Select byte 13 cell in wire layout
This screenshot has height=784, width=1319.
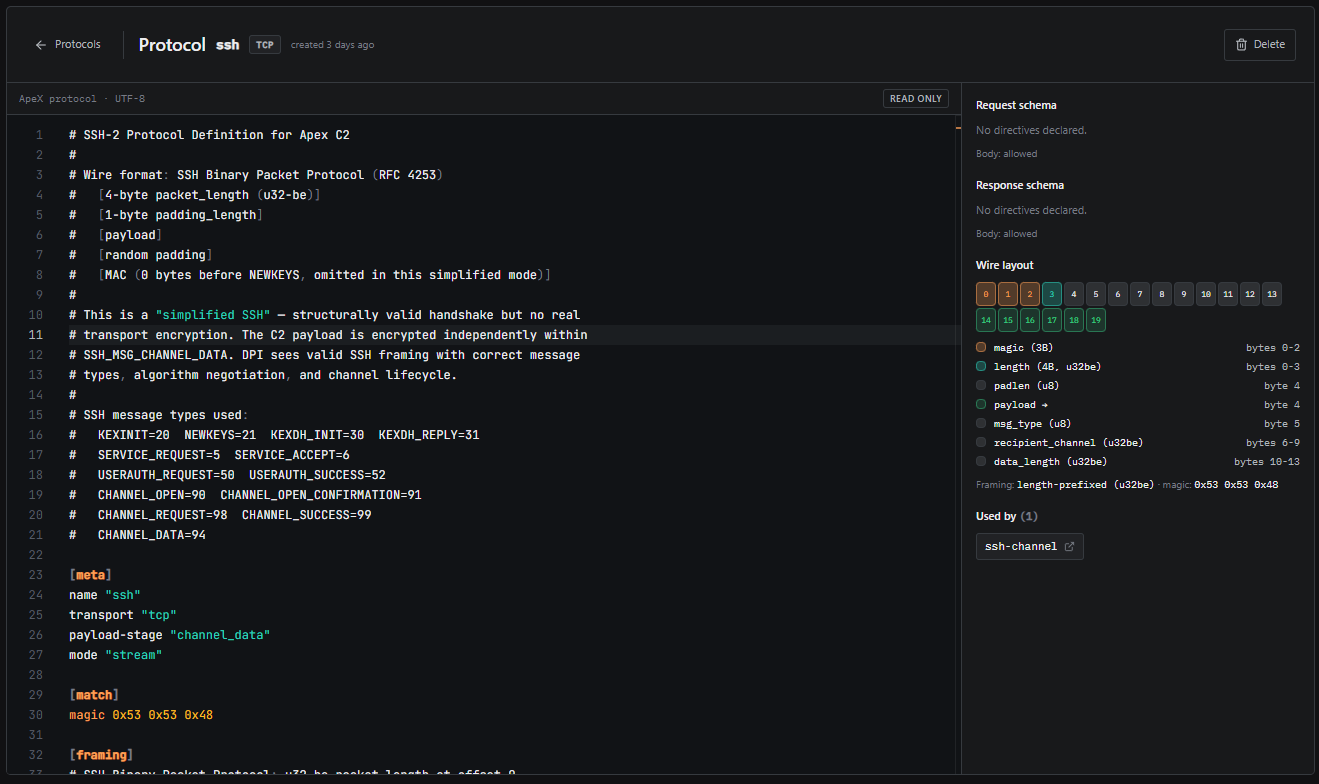(x=1272, y=294)
